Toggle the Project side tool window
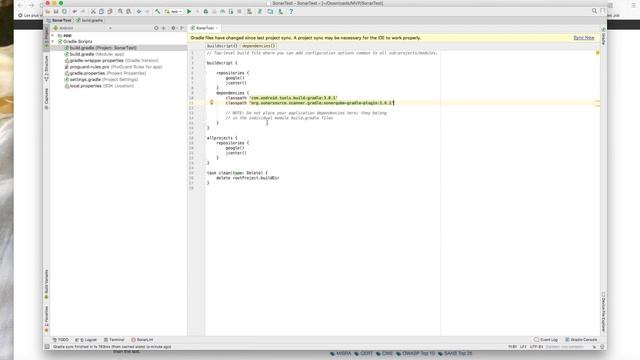Image resolution: width=640 pixels, height=360 pixels. tap(46, 38)
